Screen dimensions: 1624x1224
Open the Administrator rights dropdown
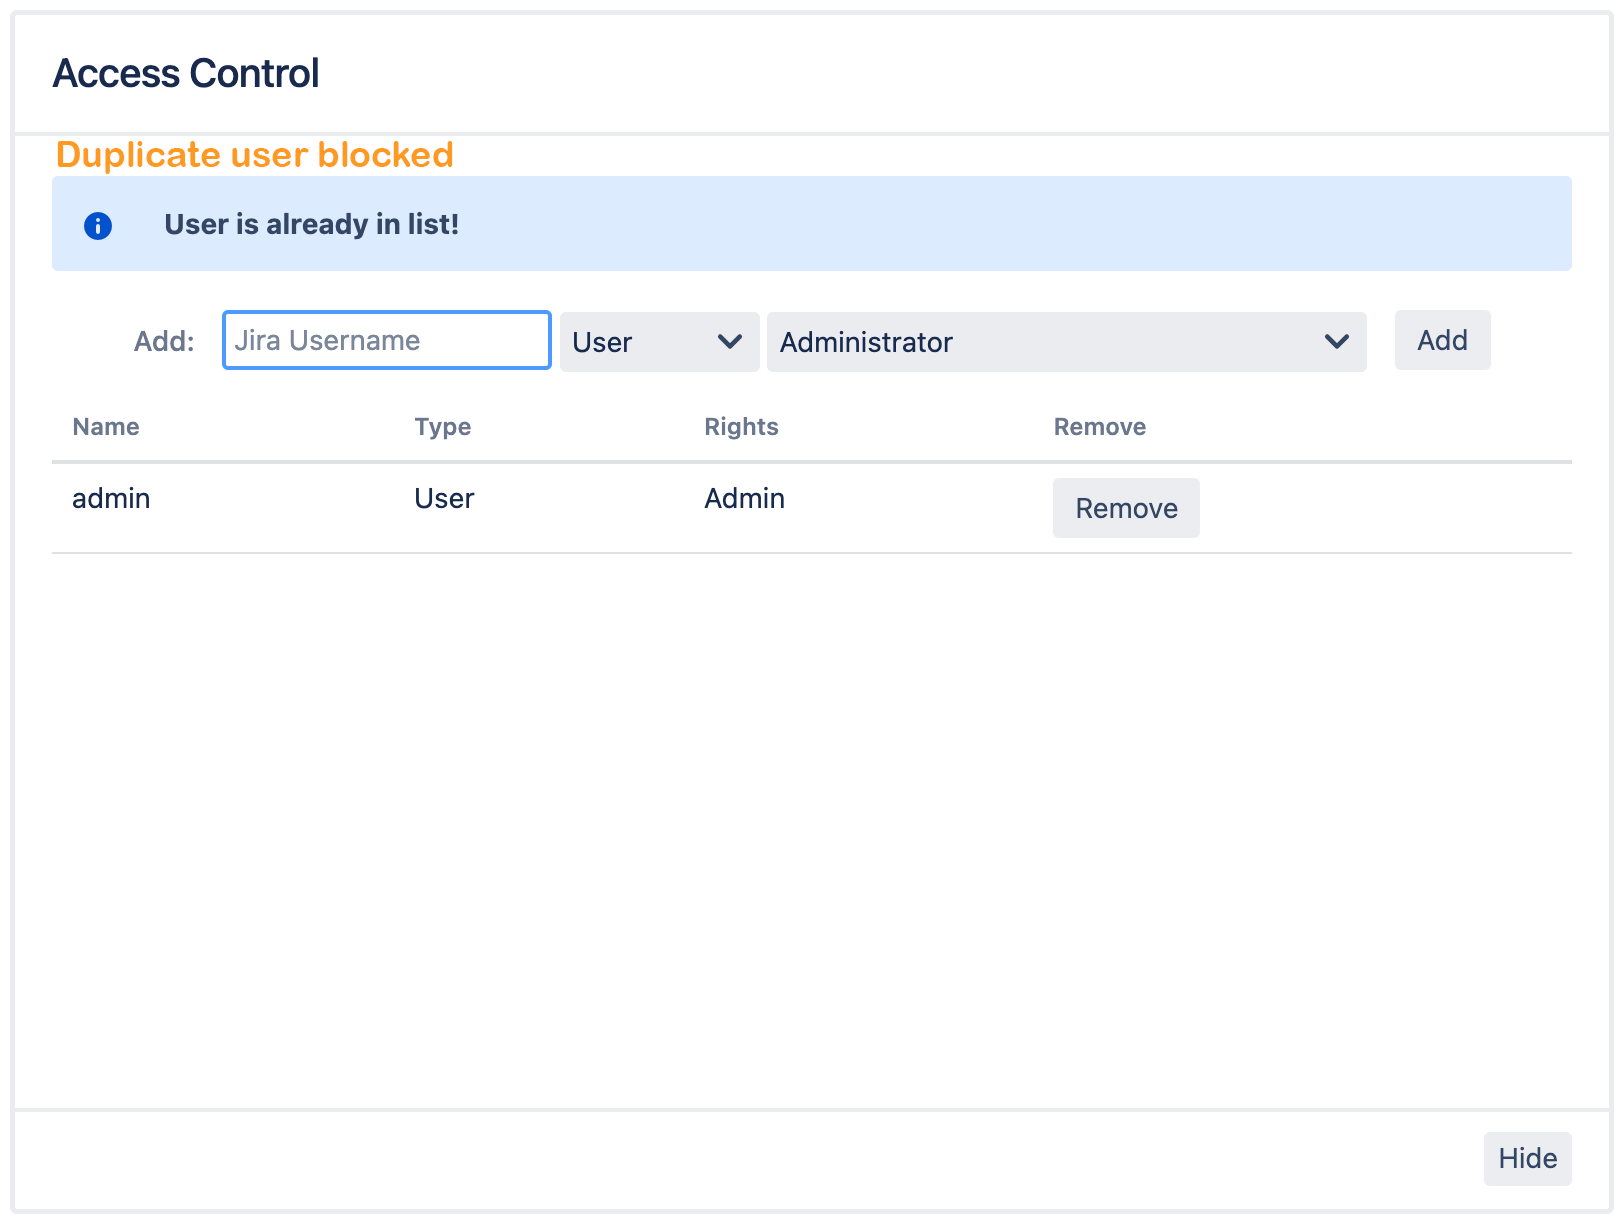pyautogui.click(x=1065, y=342)
